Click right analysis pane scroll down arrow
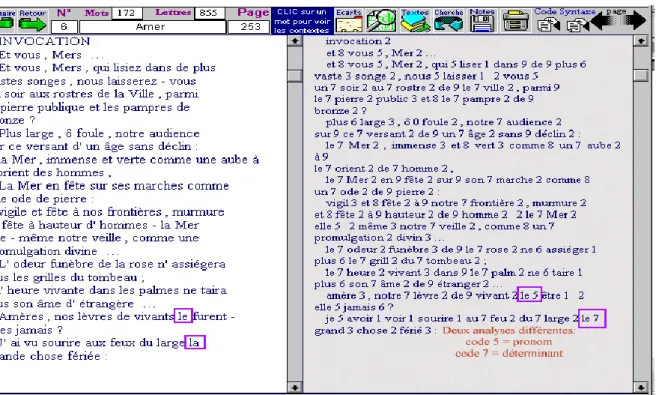 (x=641, y=387)
